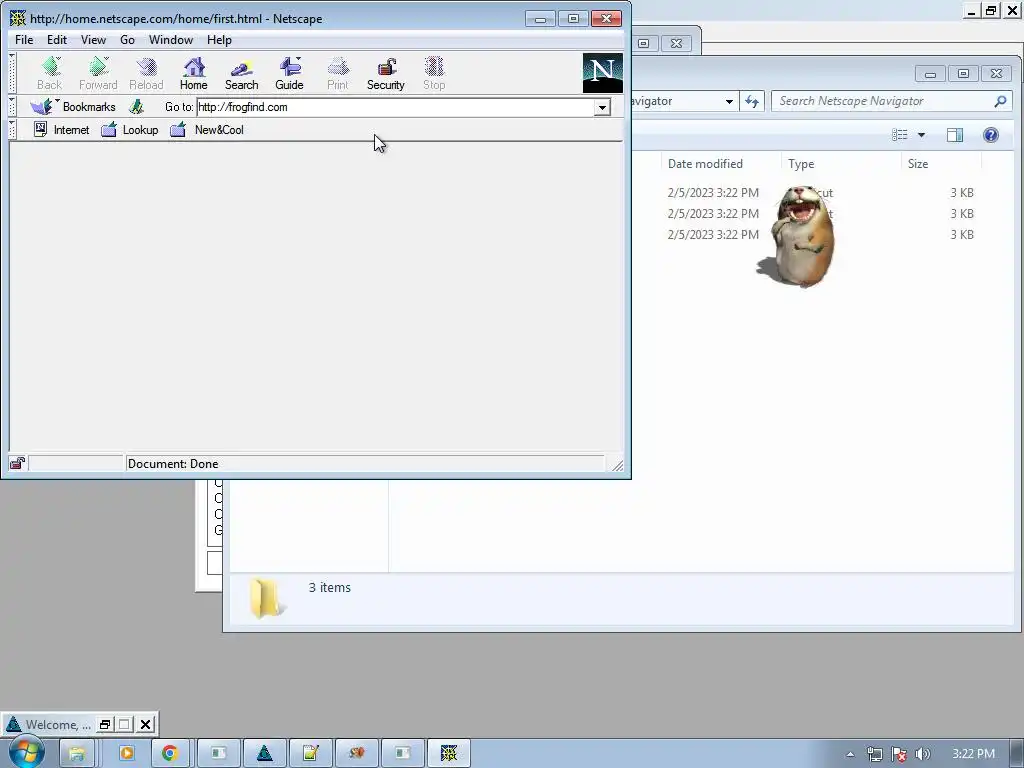Click the Explorer refresh button beside address bar
Viewport: 1024px width, 768px height.
pos(752,101)
